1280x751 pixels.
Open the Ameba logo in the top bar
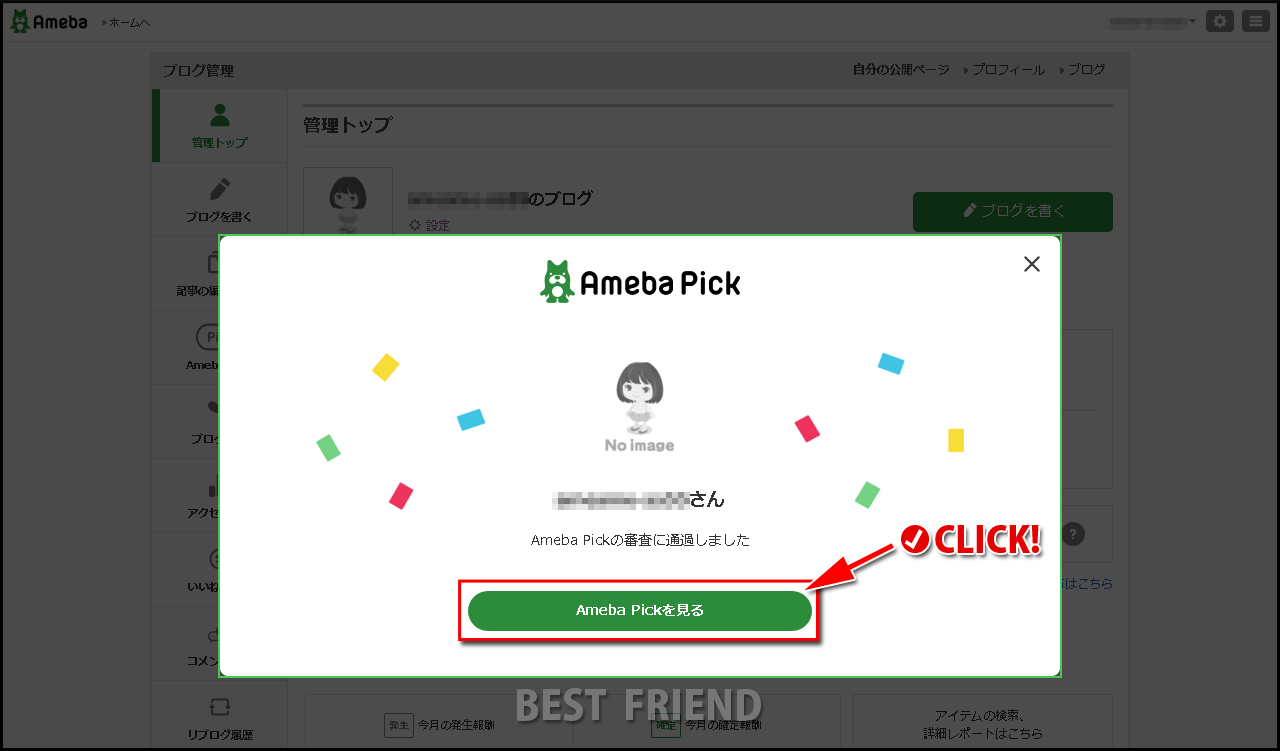click(49, 22)
